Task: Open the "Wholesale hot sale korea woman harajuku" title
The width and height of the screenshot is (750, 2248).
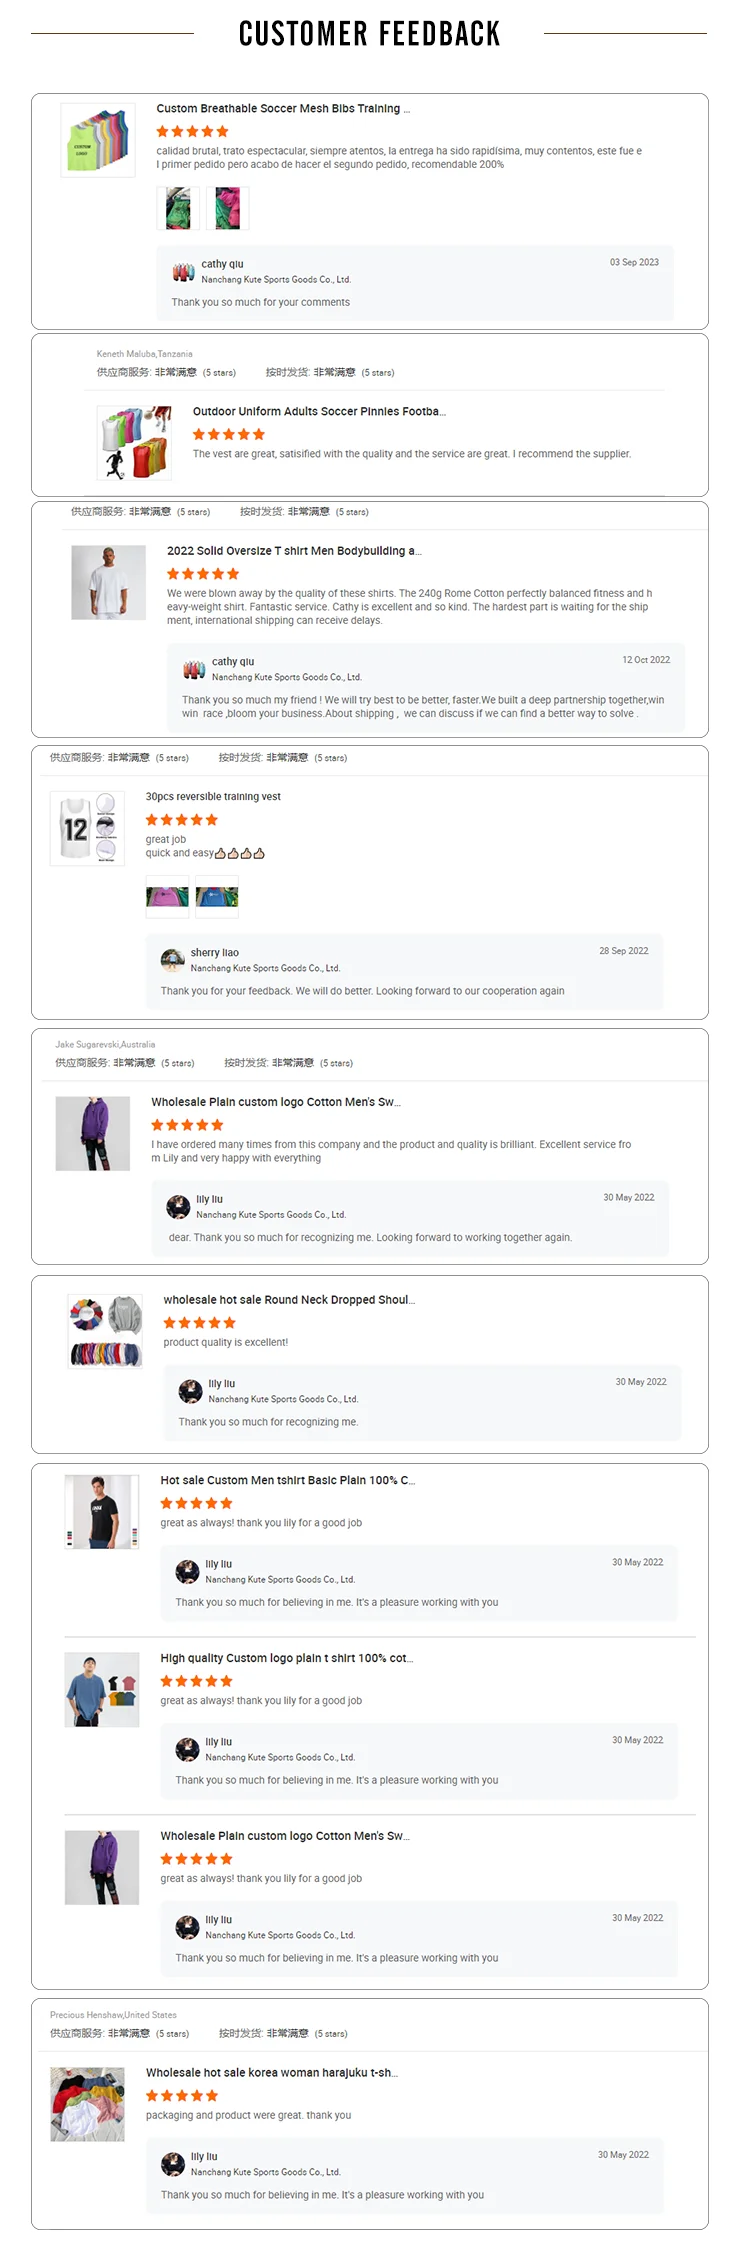Action: pyautogui.click(x=272, y=2073)
